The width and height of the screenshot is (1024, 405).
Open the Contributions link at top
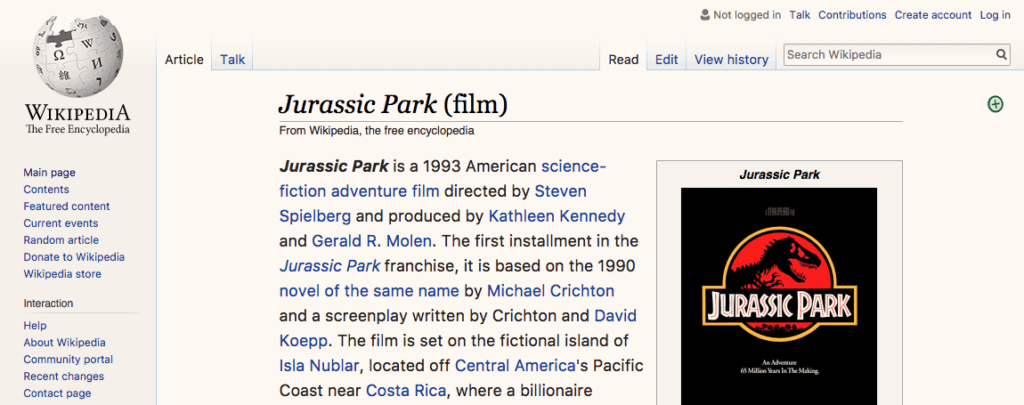click(852, 15)
